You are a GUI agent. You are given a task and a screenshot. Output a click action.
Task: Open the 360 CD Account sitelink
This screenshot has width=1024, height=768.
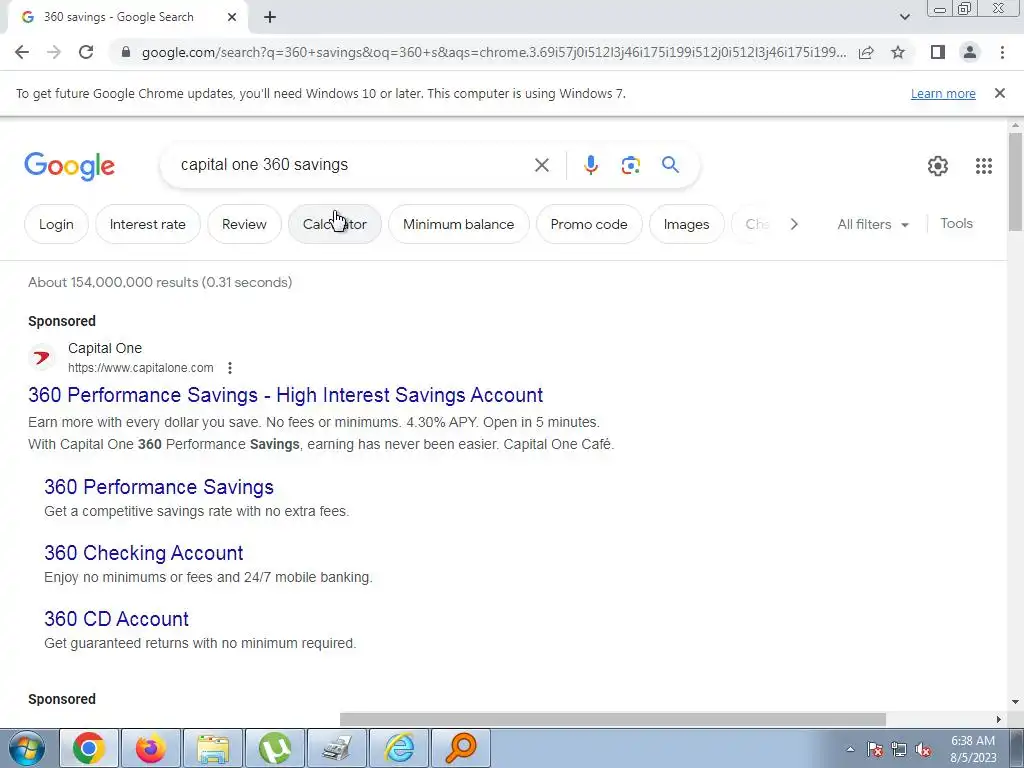pos(116,619)
